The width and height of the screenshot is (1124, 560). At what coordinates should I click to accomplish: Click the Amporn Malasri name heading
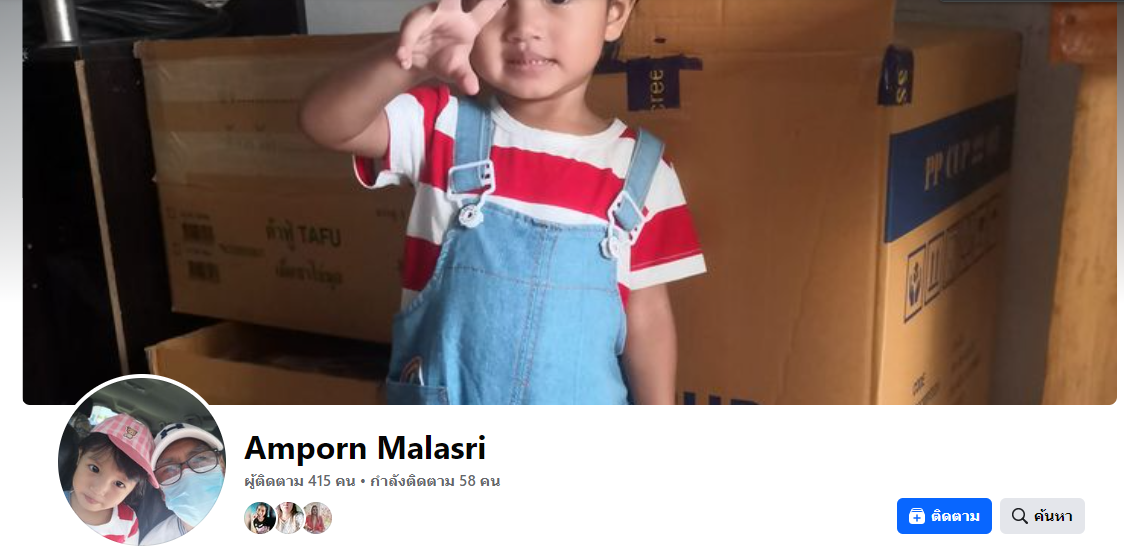365,448
